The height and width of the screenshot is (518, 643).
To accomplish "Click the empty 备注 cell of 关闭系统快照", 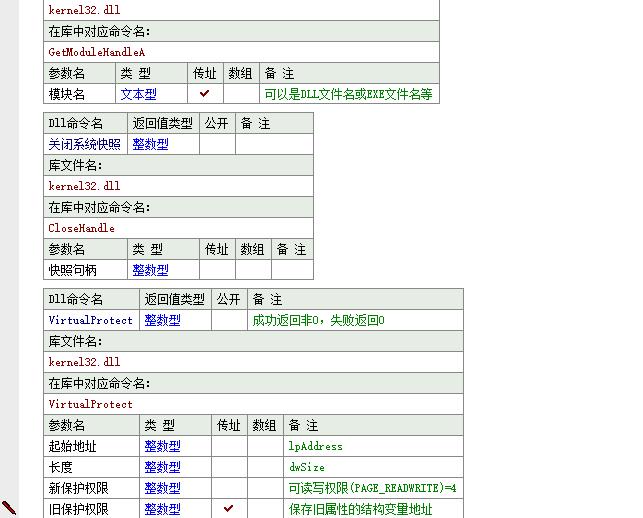I will (274, 144).
